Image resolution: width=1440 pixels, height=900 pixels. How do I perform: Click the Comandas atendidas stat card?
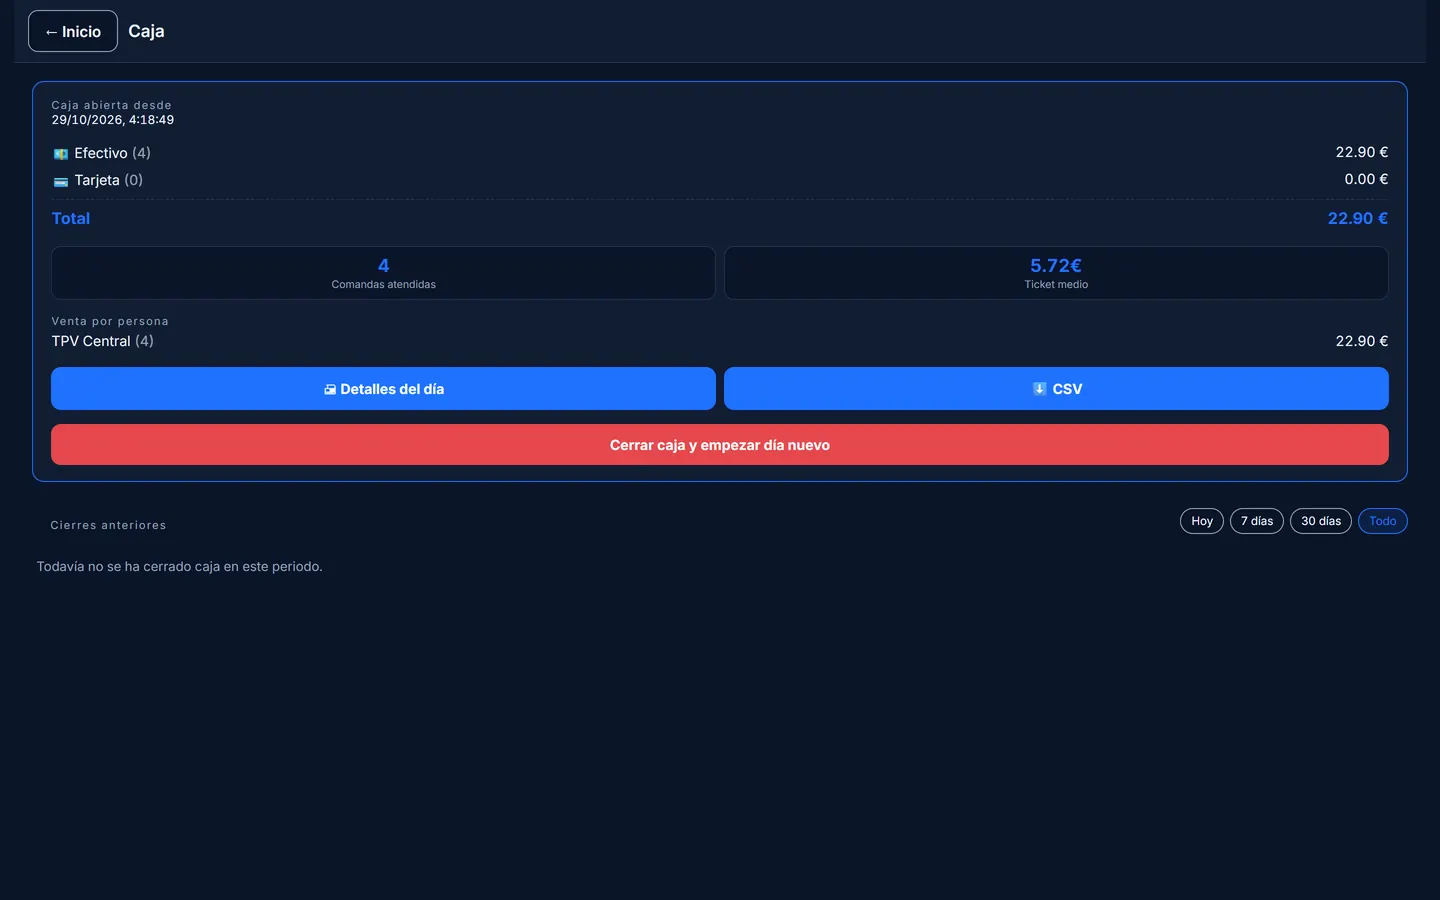[383, 273]
